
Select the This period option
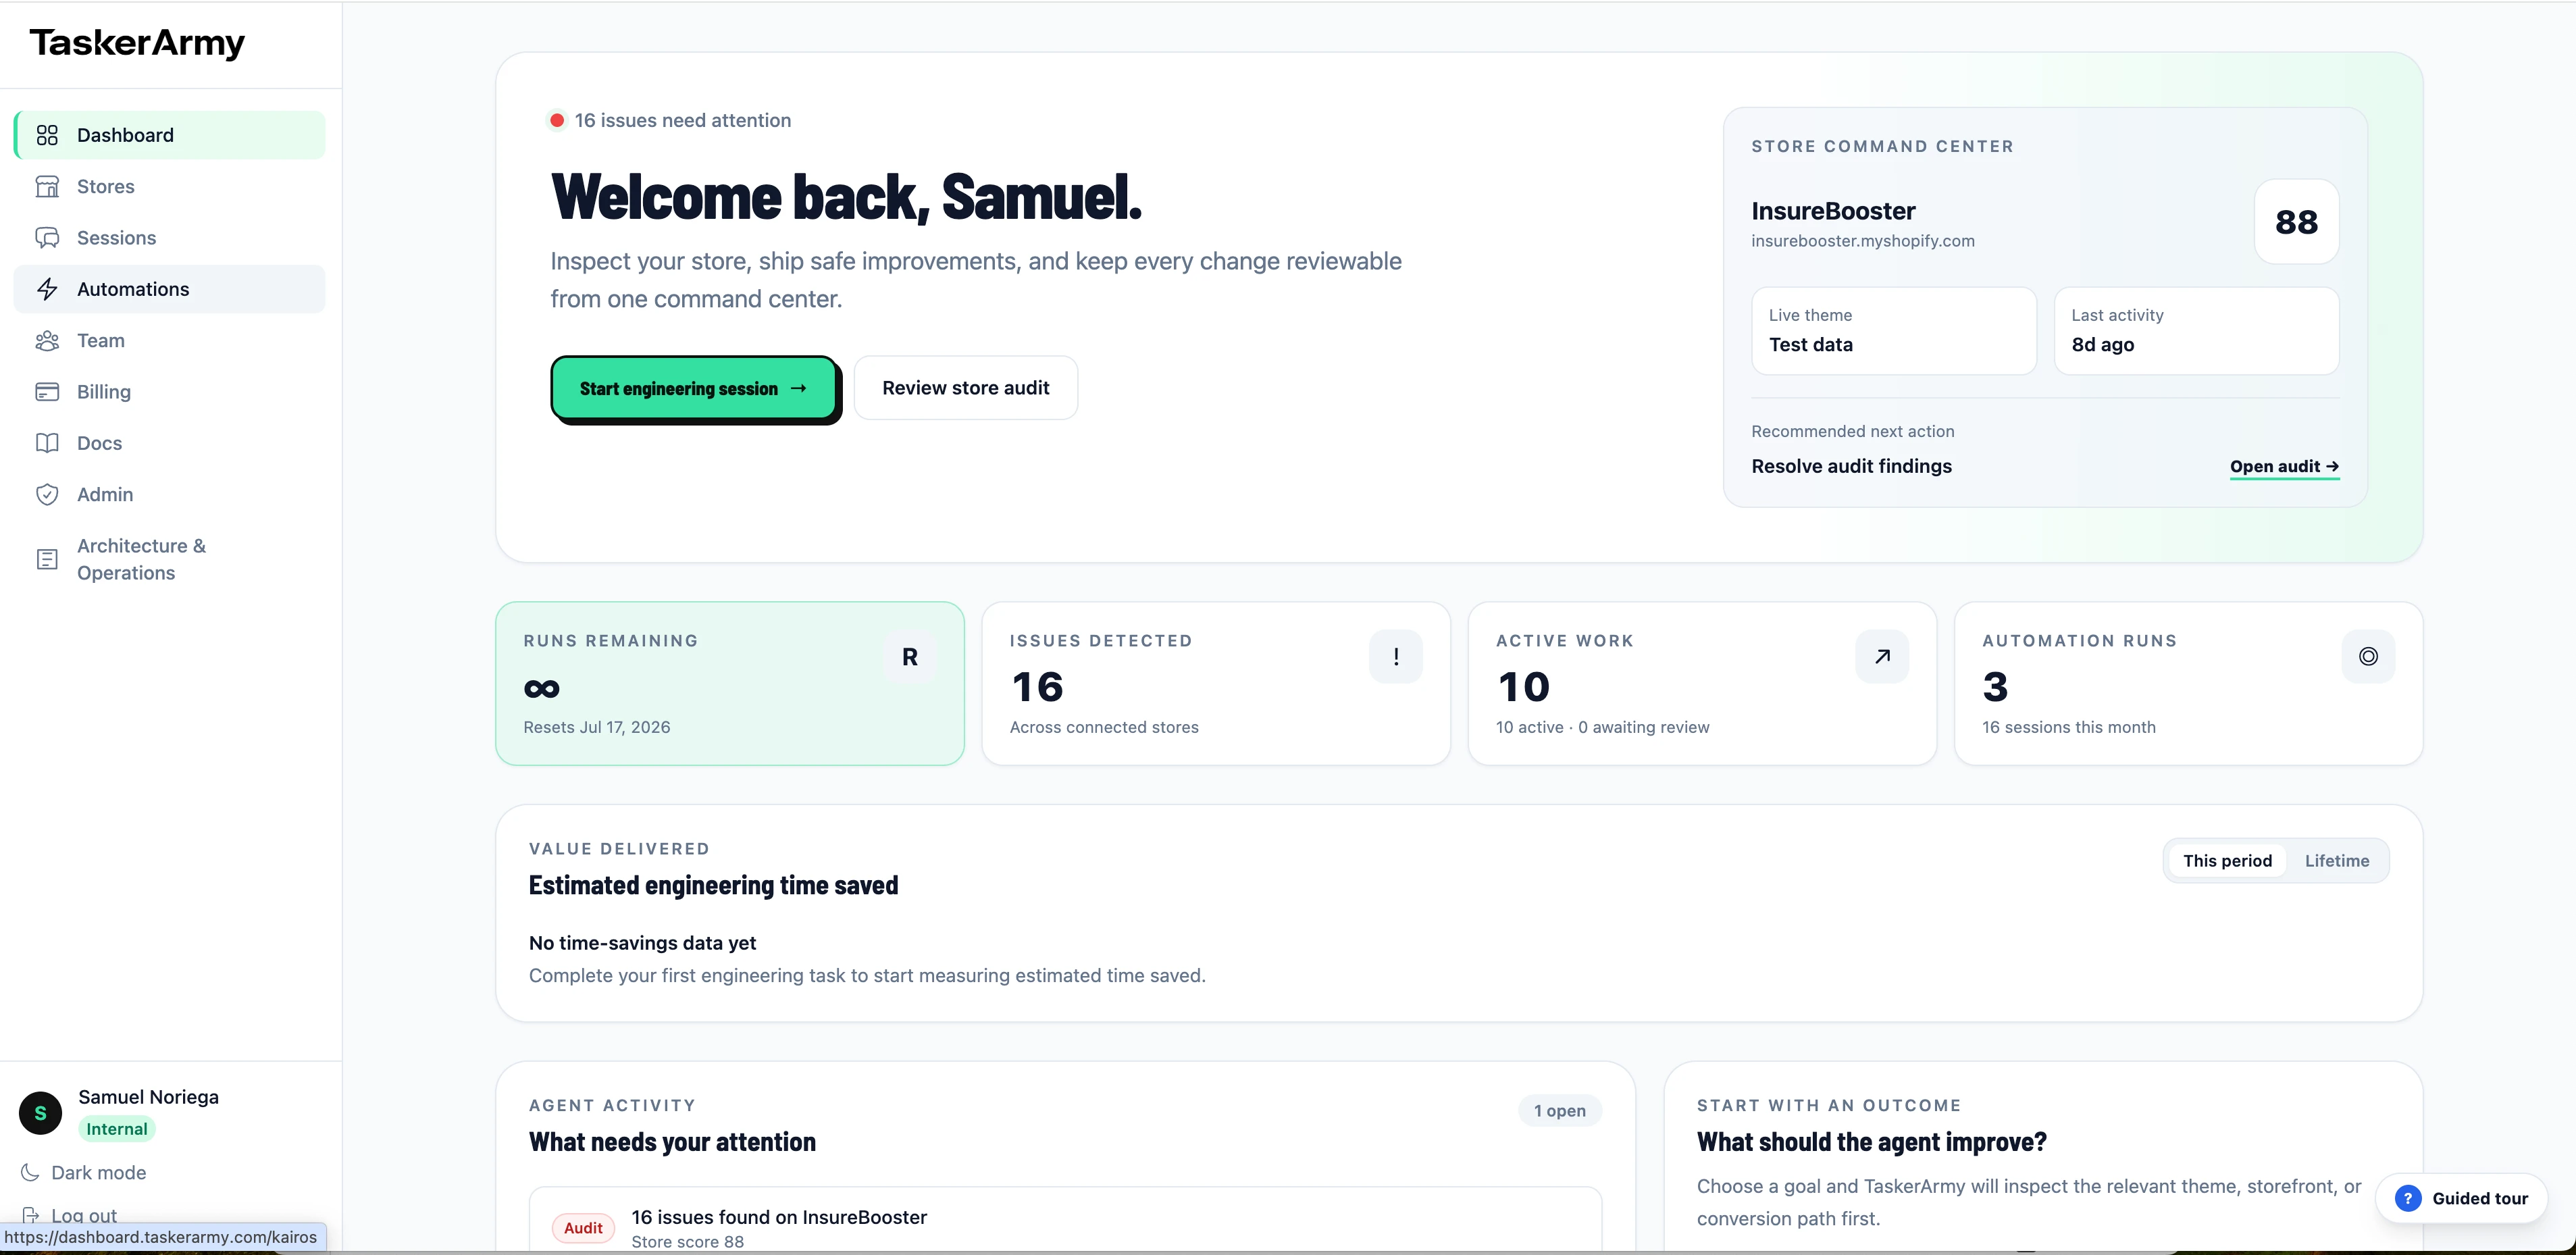pyautogui.click(x=2227, y=861)
